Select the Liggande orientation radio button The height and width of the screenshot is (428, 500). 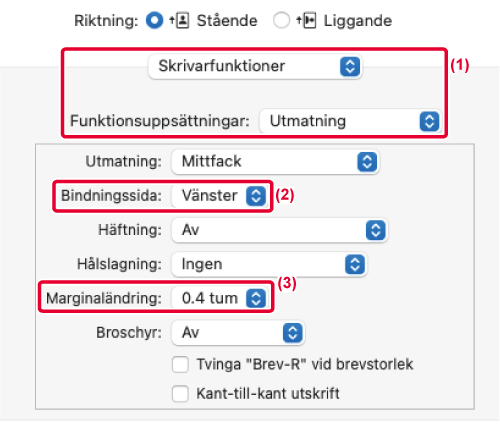point(281,20)
